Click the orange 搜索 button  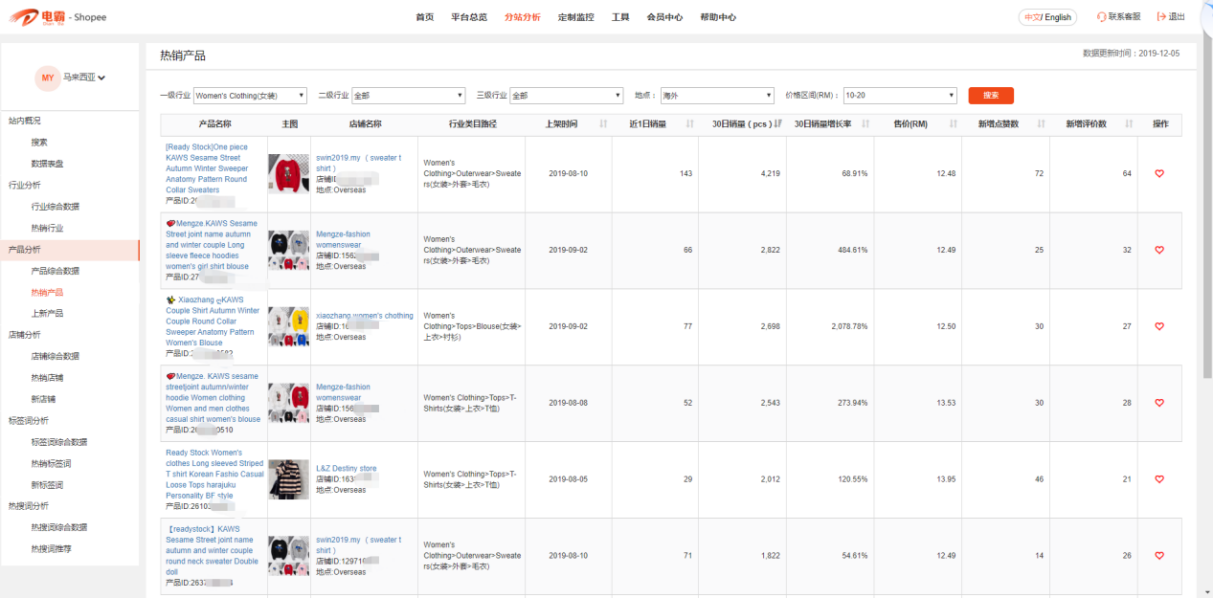click(x=990, y=96)
